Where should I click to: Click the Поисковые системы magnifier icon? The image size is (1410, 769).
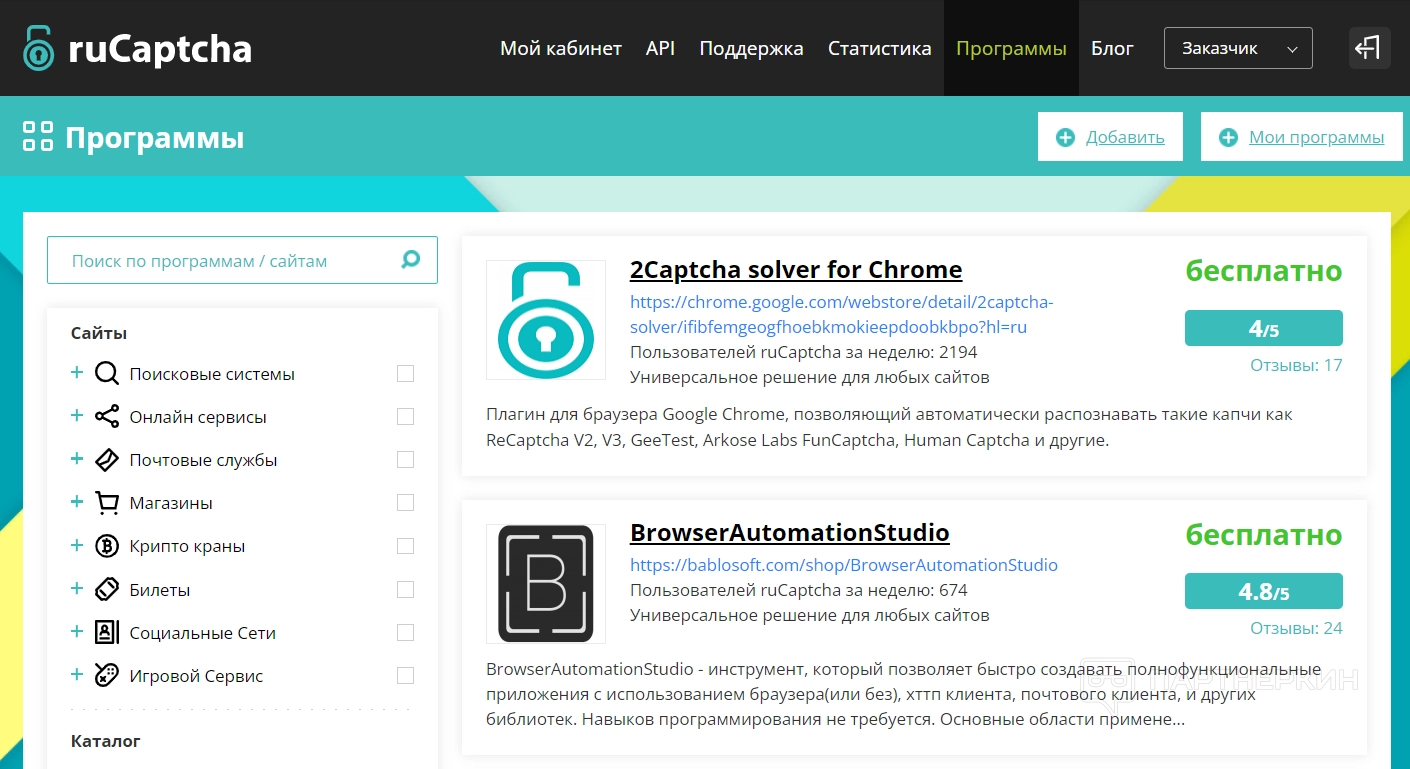pos(107,374)
